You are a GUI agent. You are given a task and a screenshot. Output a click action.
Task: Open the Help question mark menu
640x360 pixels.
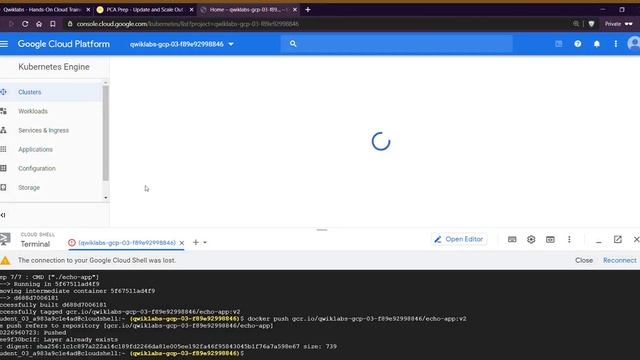click(578, 44)
